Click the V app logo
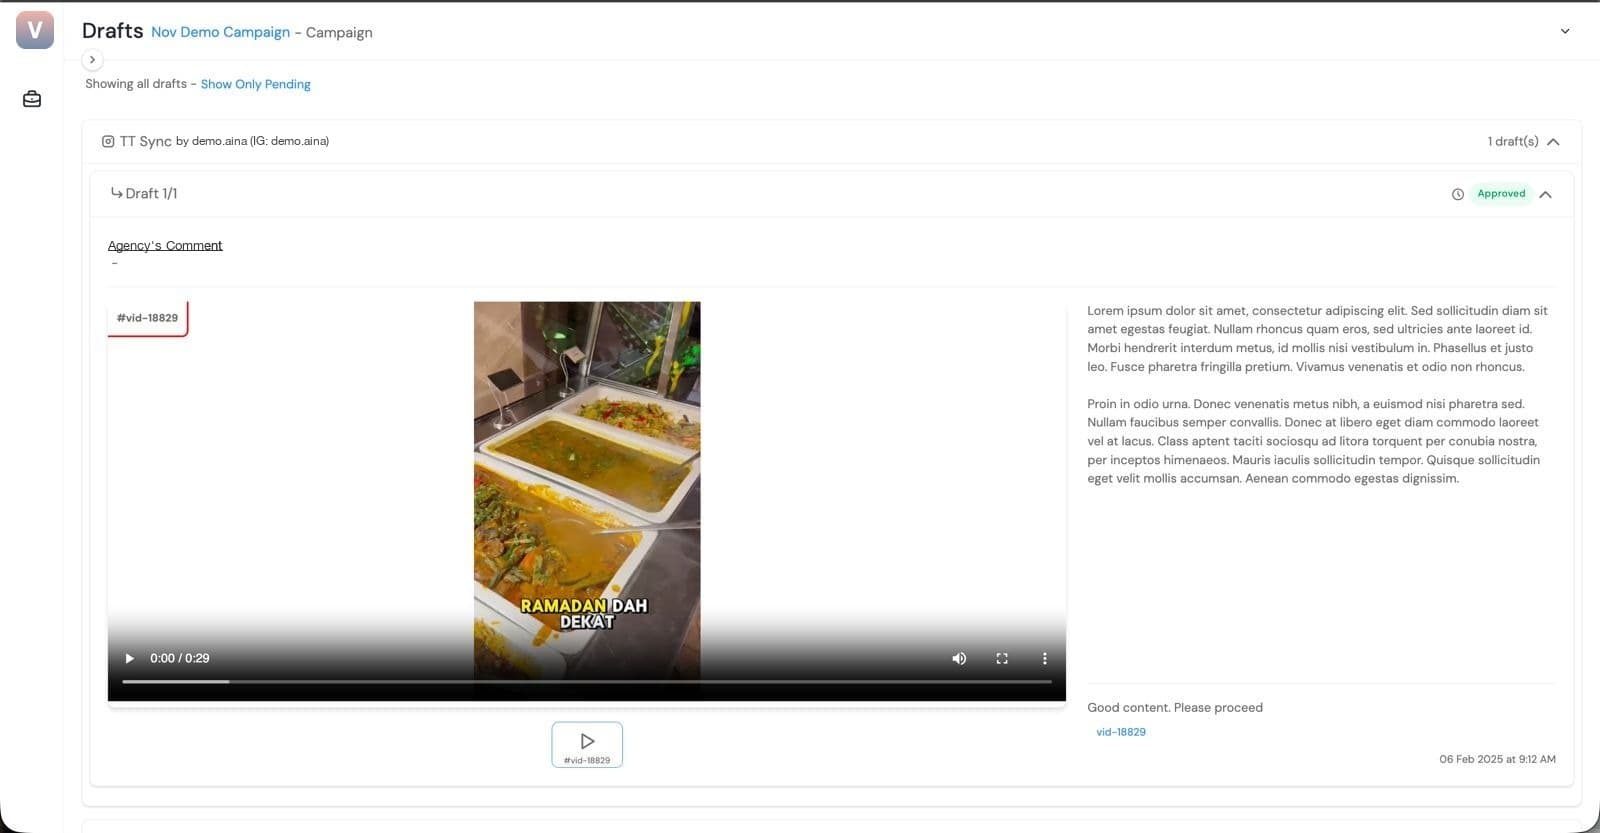Screen dimensions: 1600x833 pyautogui.click(x=35, y=30)
